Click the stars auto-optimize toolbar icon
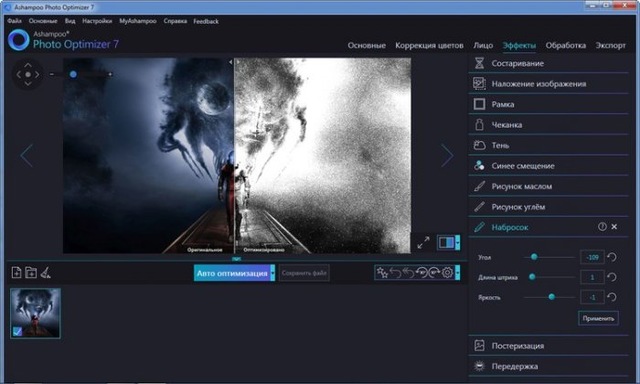This screenshot has height=384, width=640. (x=382, y=272)
